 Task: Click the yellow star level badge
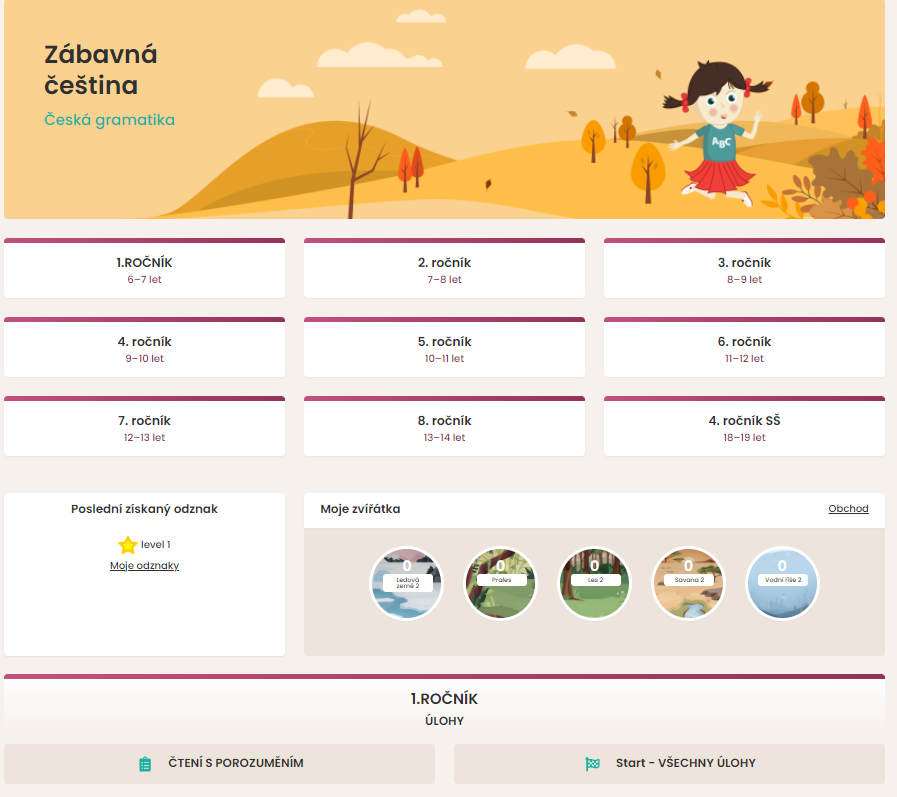(x=127, y=545)
